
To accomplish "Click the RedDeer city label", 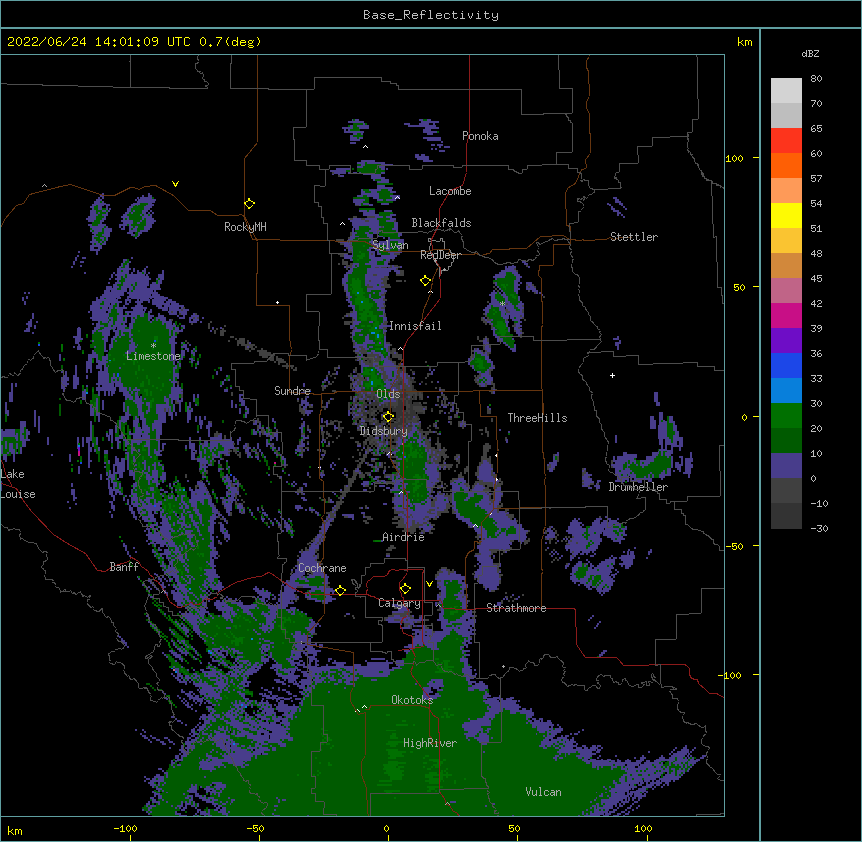I will (x=440, y=255).
